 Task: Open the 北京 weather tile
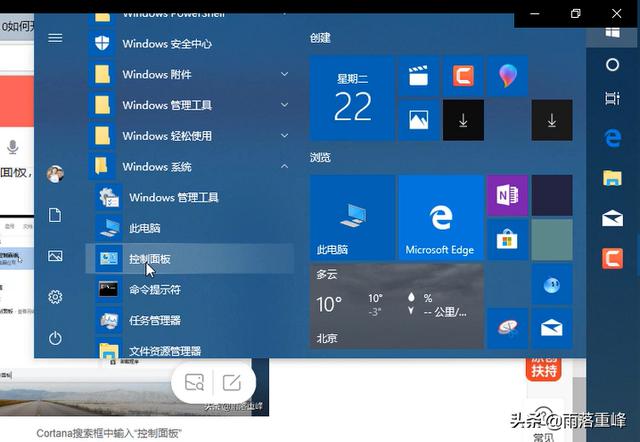point(397,306)
